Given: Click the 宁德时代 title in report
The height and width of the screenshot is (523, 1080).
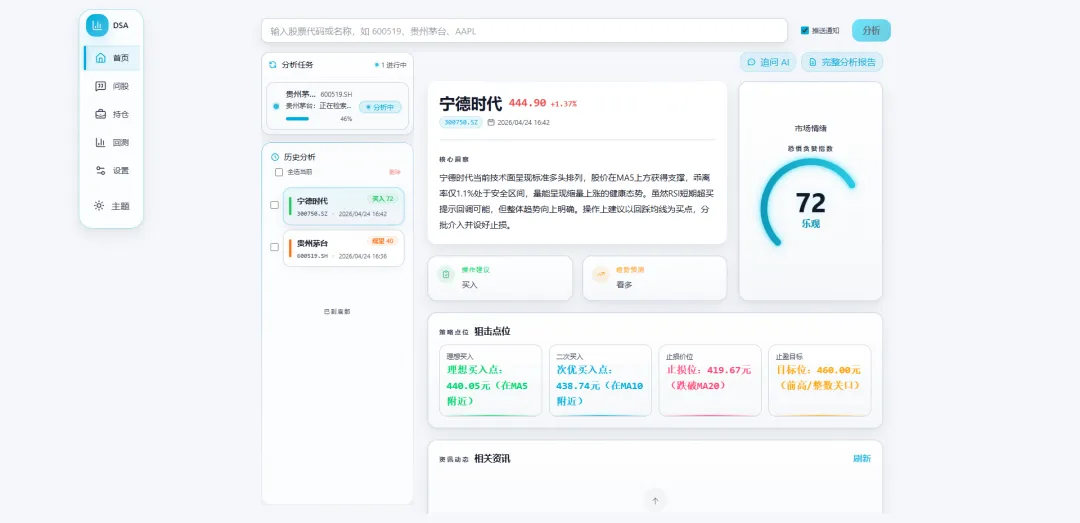Looking at the screenshot, I should coord(470,103).
